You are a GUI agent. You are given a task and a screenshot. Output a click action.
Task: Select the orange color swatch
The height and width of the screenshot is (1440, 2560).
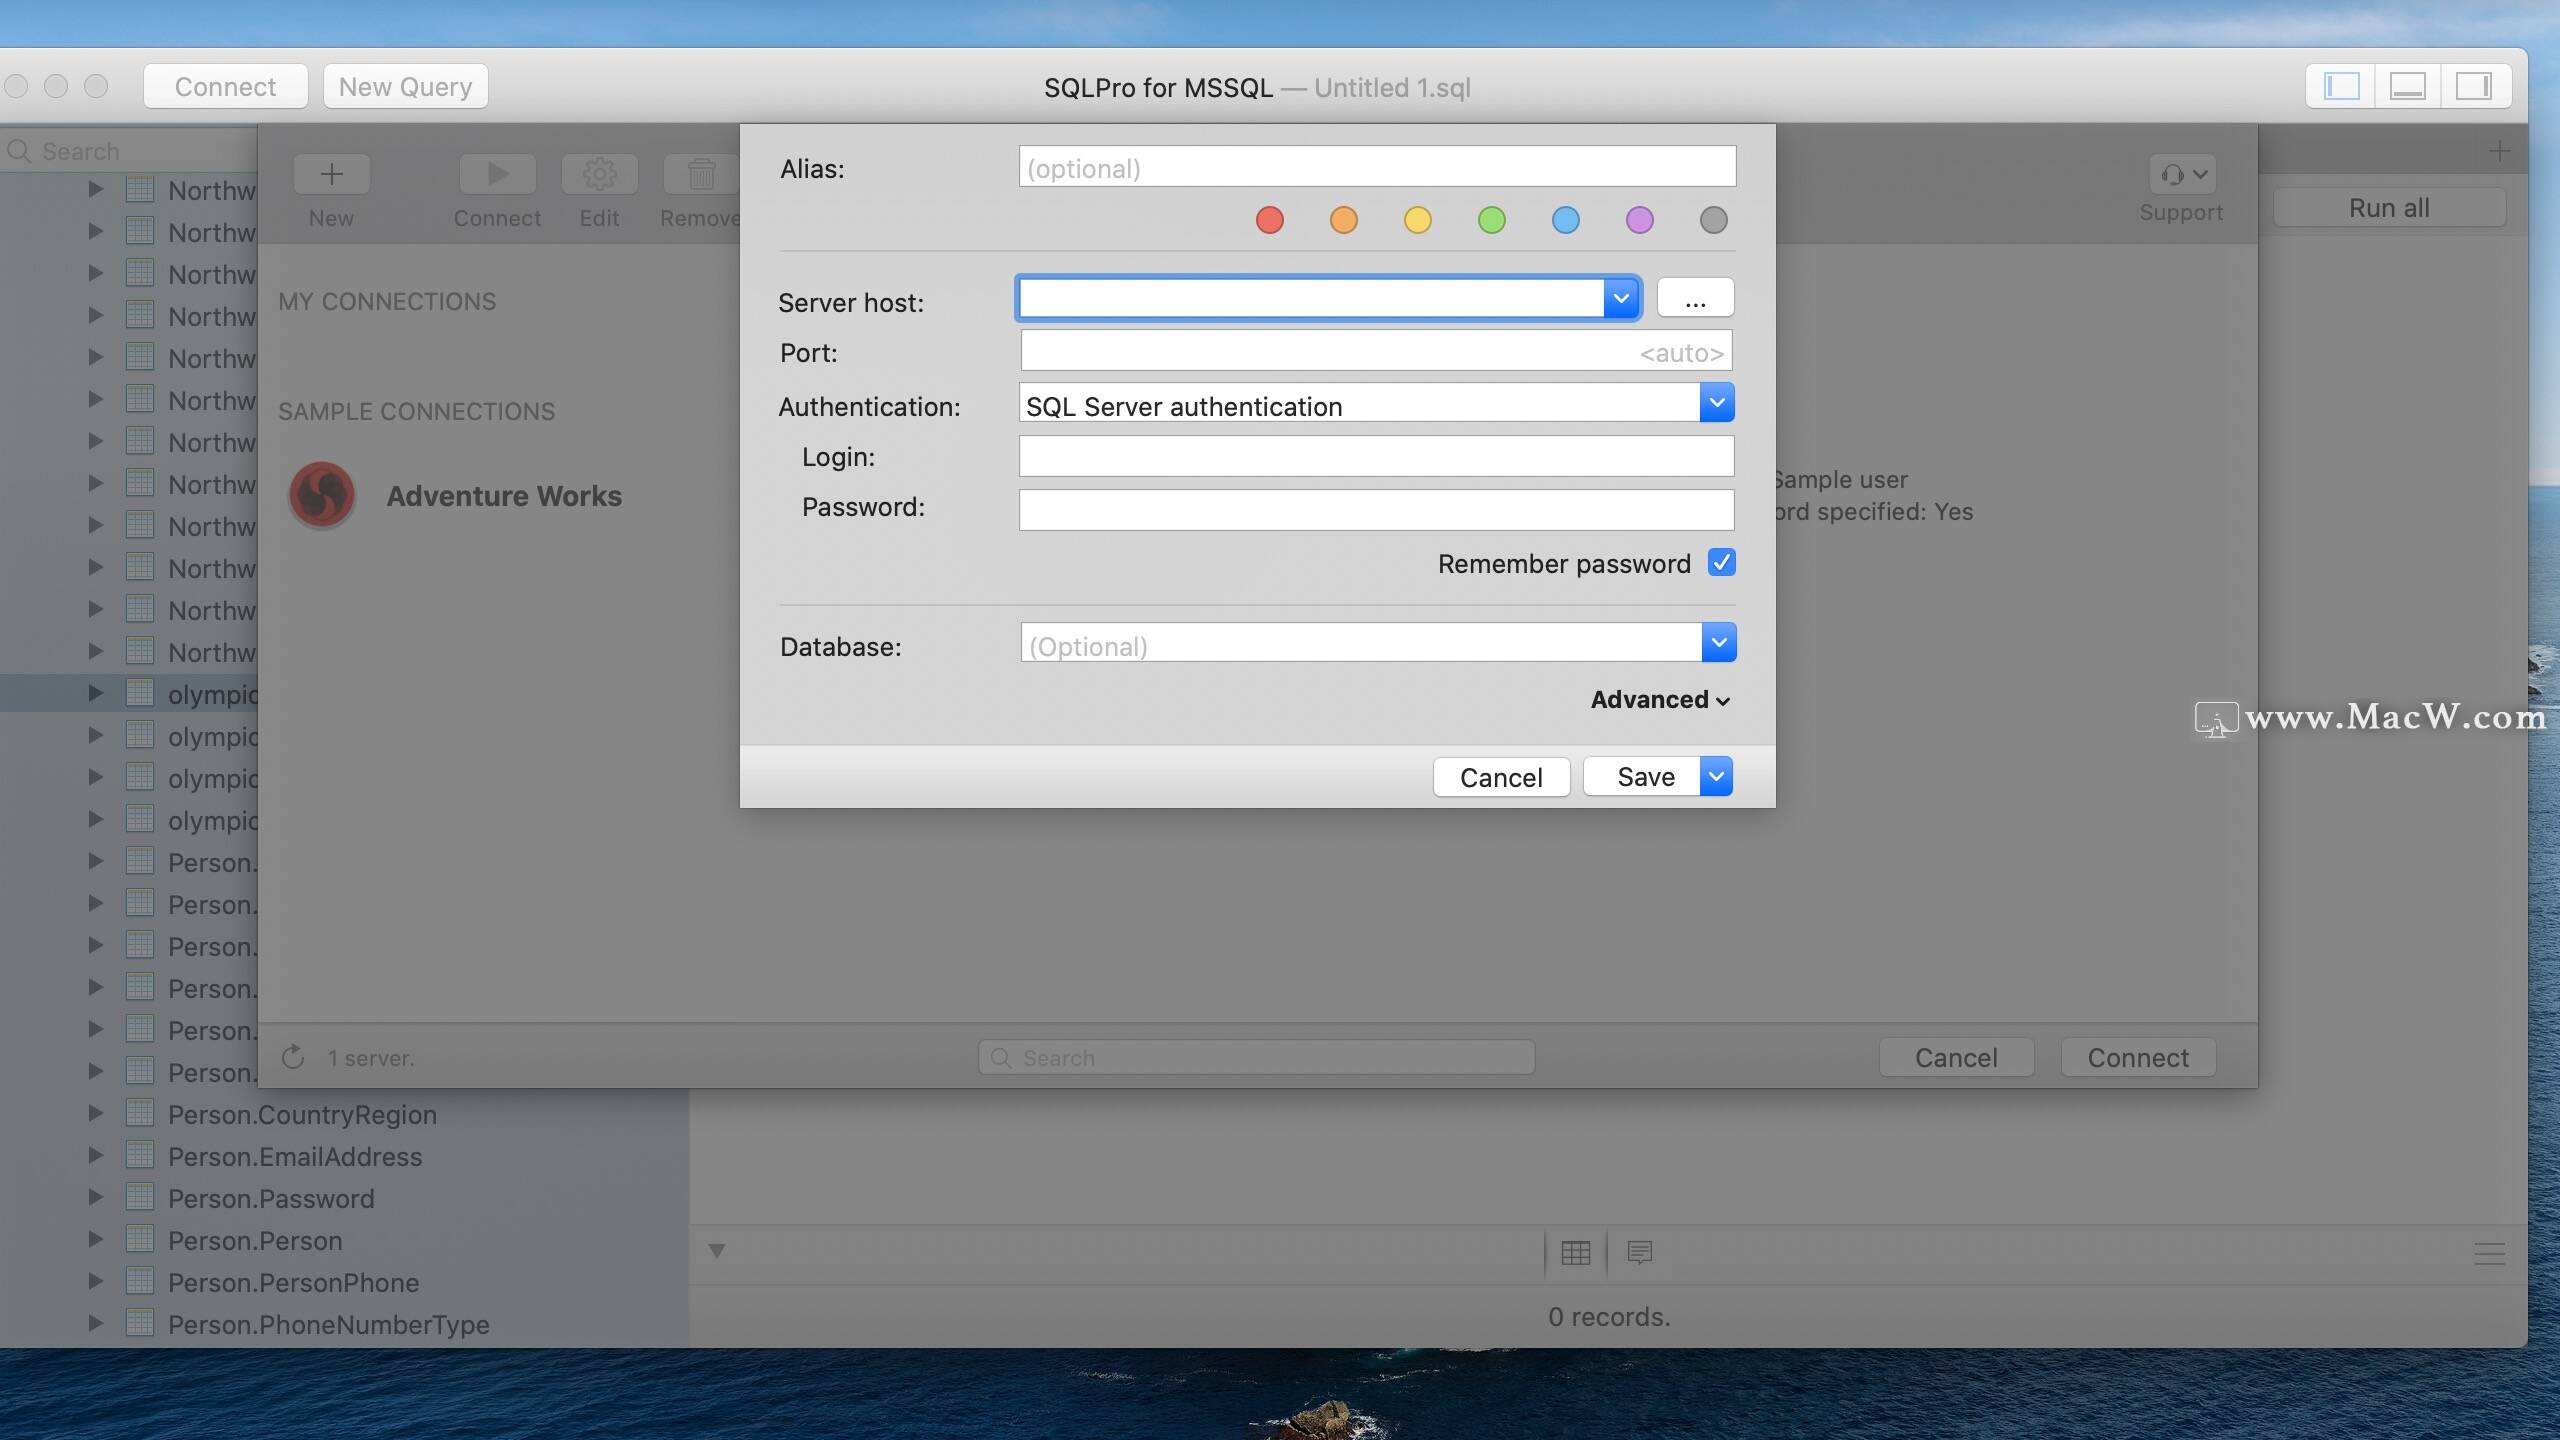coord(1344,220)
